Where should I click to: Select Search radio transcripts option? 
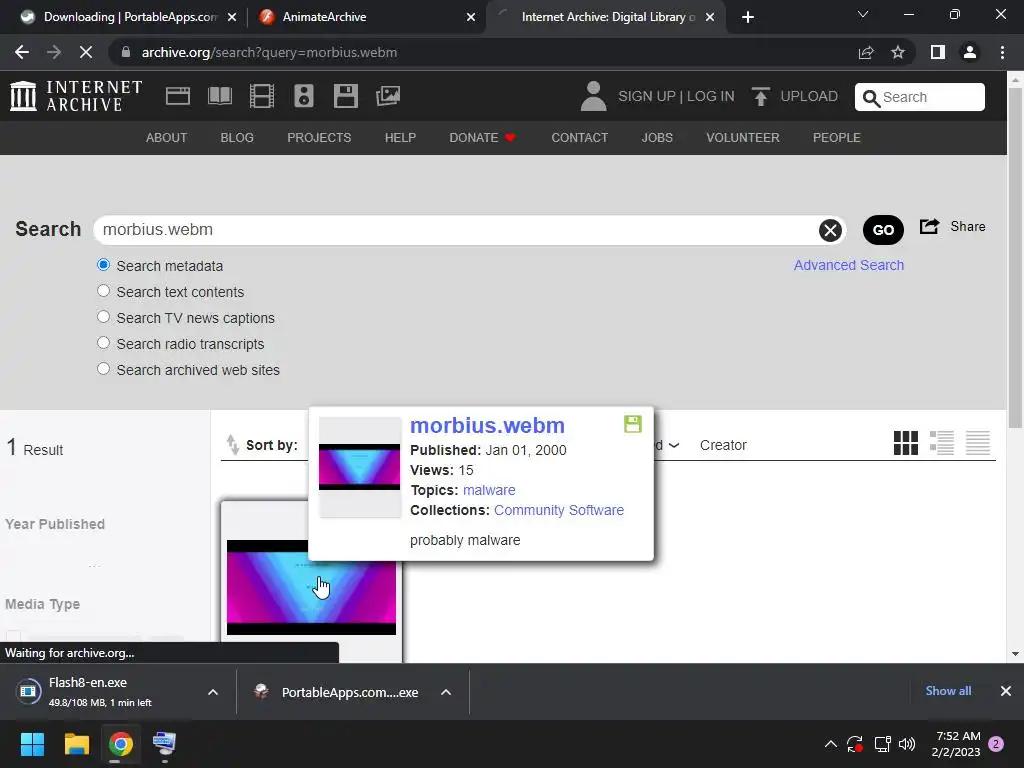click(x=103, y=343)
